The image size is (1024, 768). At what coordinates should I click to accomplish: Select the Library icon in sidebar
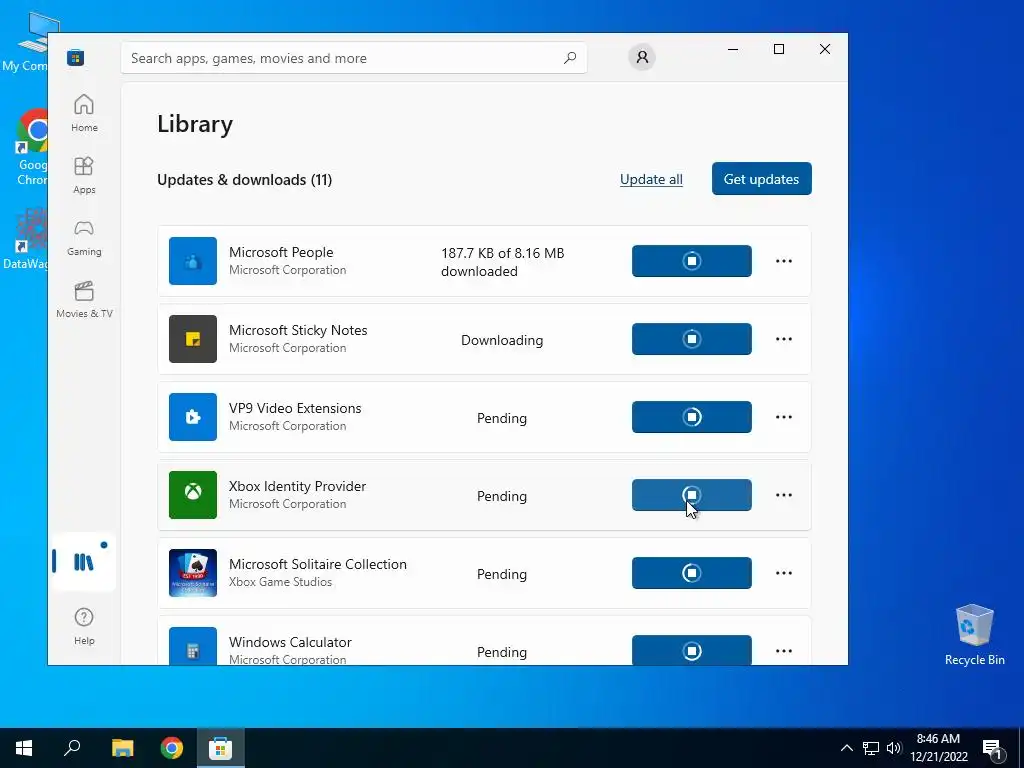pos(84,562)
